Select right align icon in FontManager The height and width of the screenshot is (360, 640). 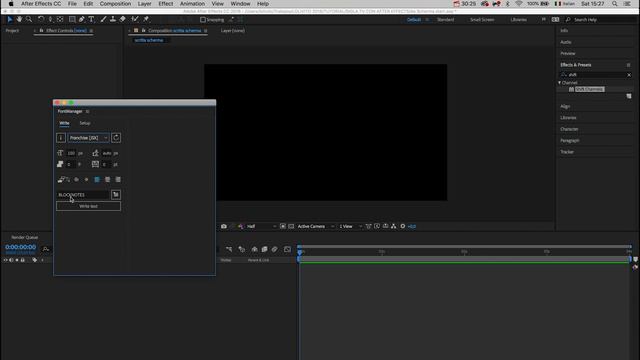tap(118, 180)
